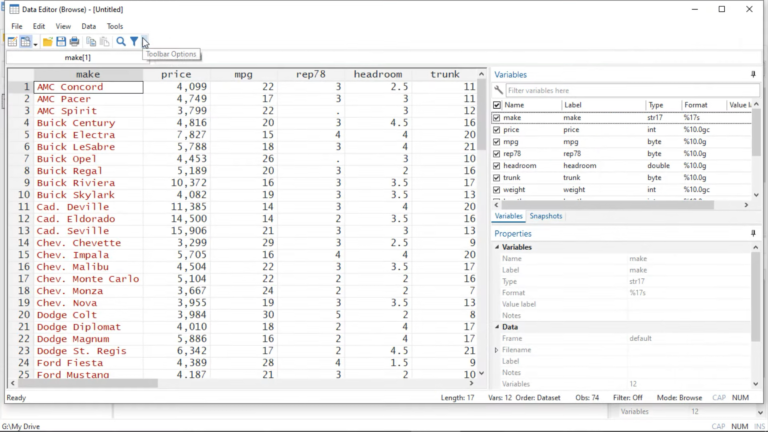Select the Variables tab

pyautogui.click(x=508, y=216)
